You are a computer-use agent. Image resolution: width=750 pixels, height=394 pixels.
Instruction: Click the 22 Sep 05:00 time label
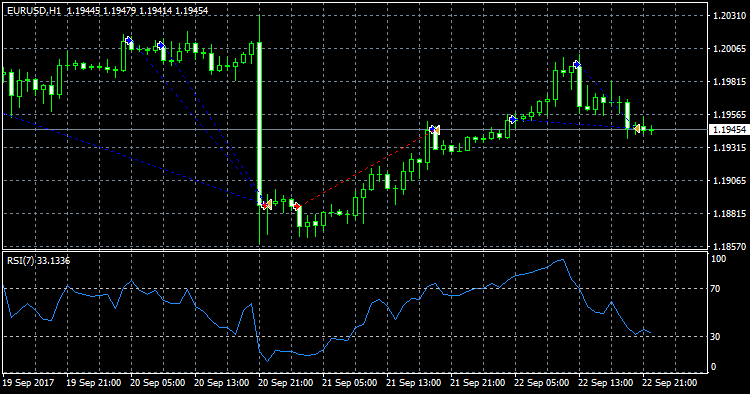542,383
